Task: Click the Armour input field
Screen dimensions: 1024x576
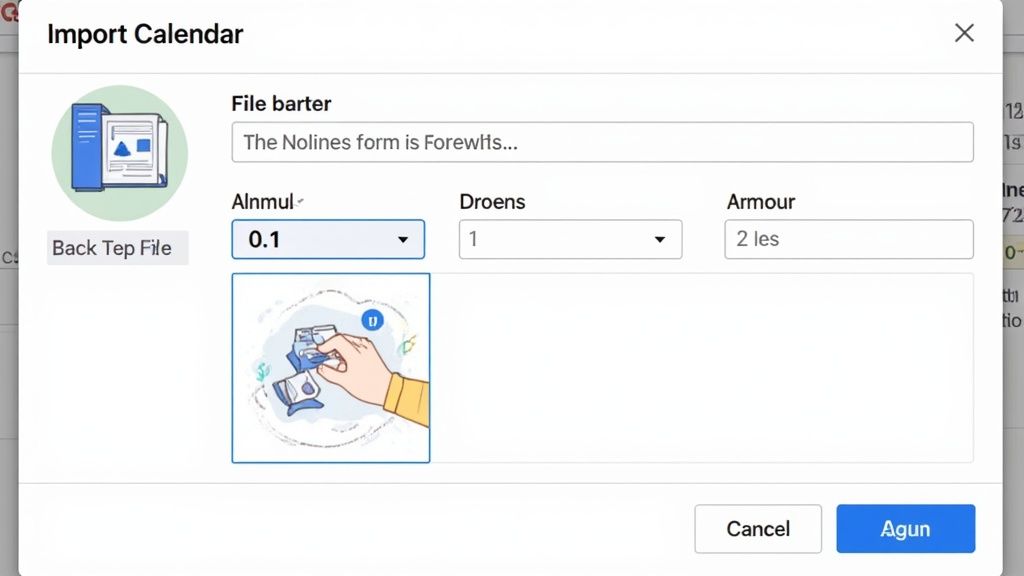Action: pyautogui.click(x=848, y=240)
